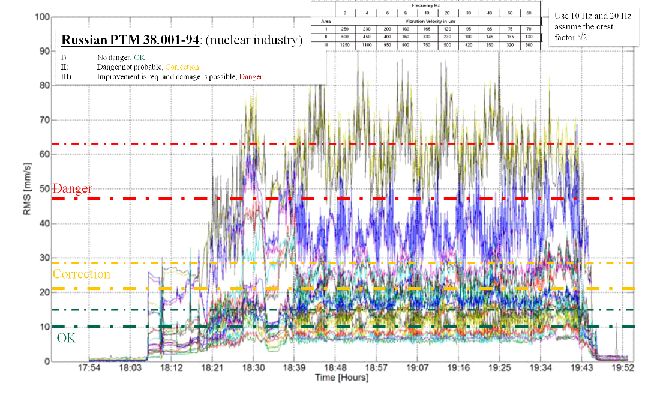The image size is (654, 405).
Task: Click the 'Time [Hours]' x-axis label
Action: tap(341, 381)
